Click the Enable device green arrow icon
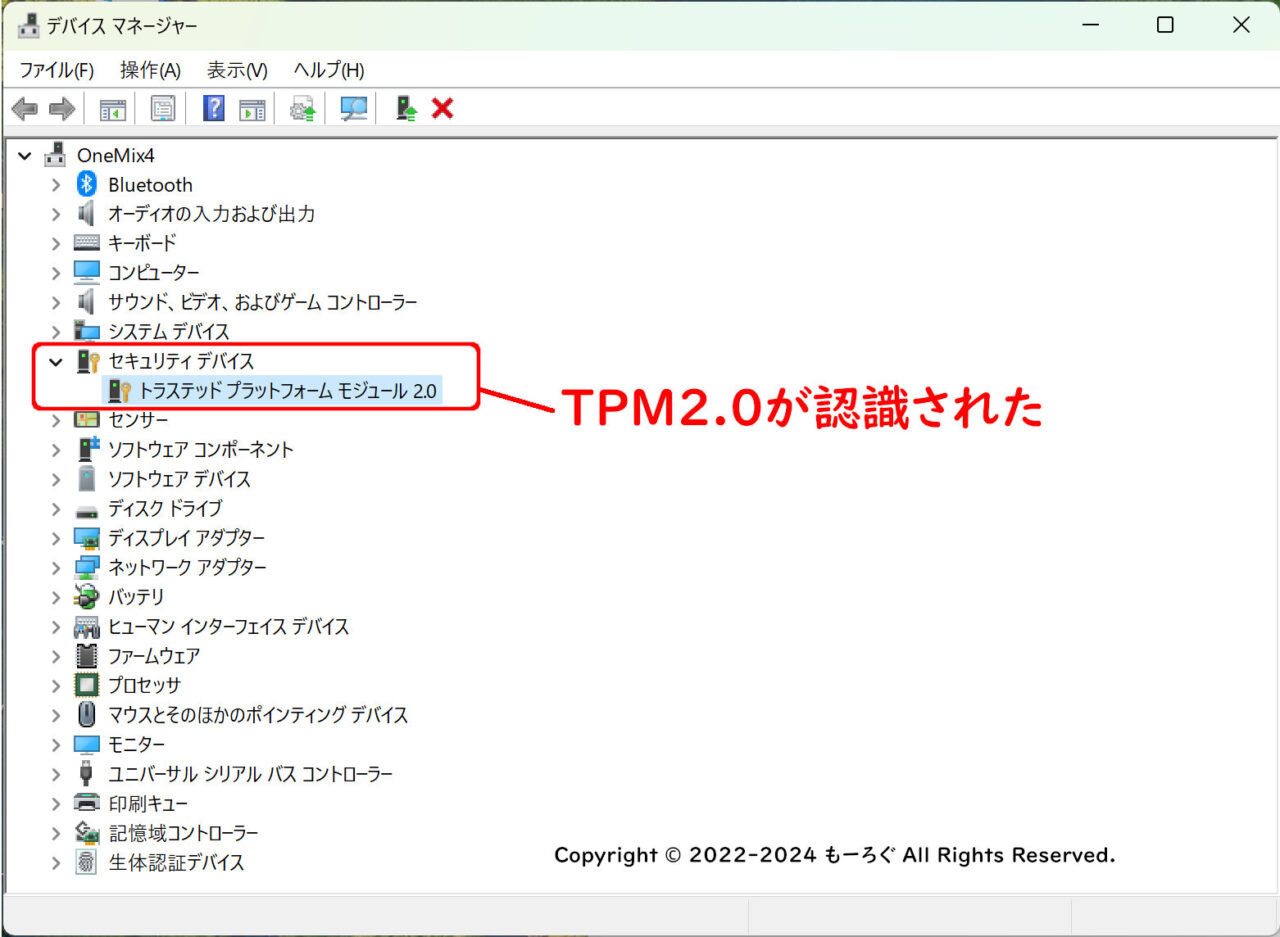The height and width of the screenshot is (937, 1280). [406, 108]
